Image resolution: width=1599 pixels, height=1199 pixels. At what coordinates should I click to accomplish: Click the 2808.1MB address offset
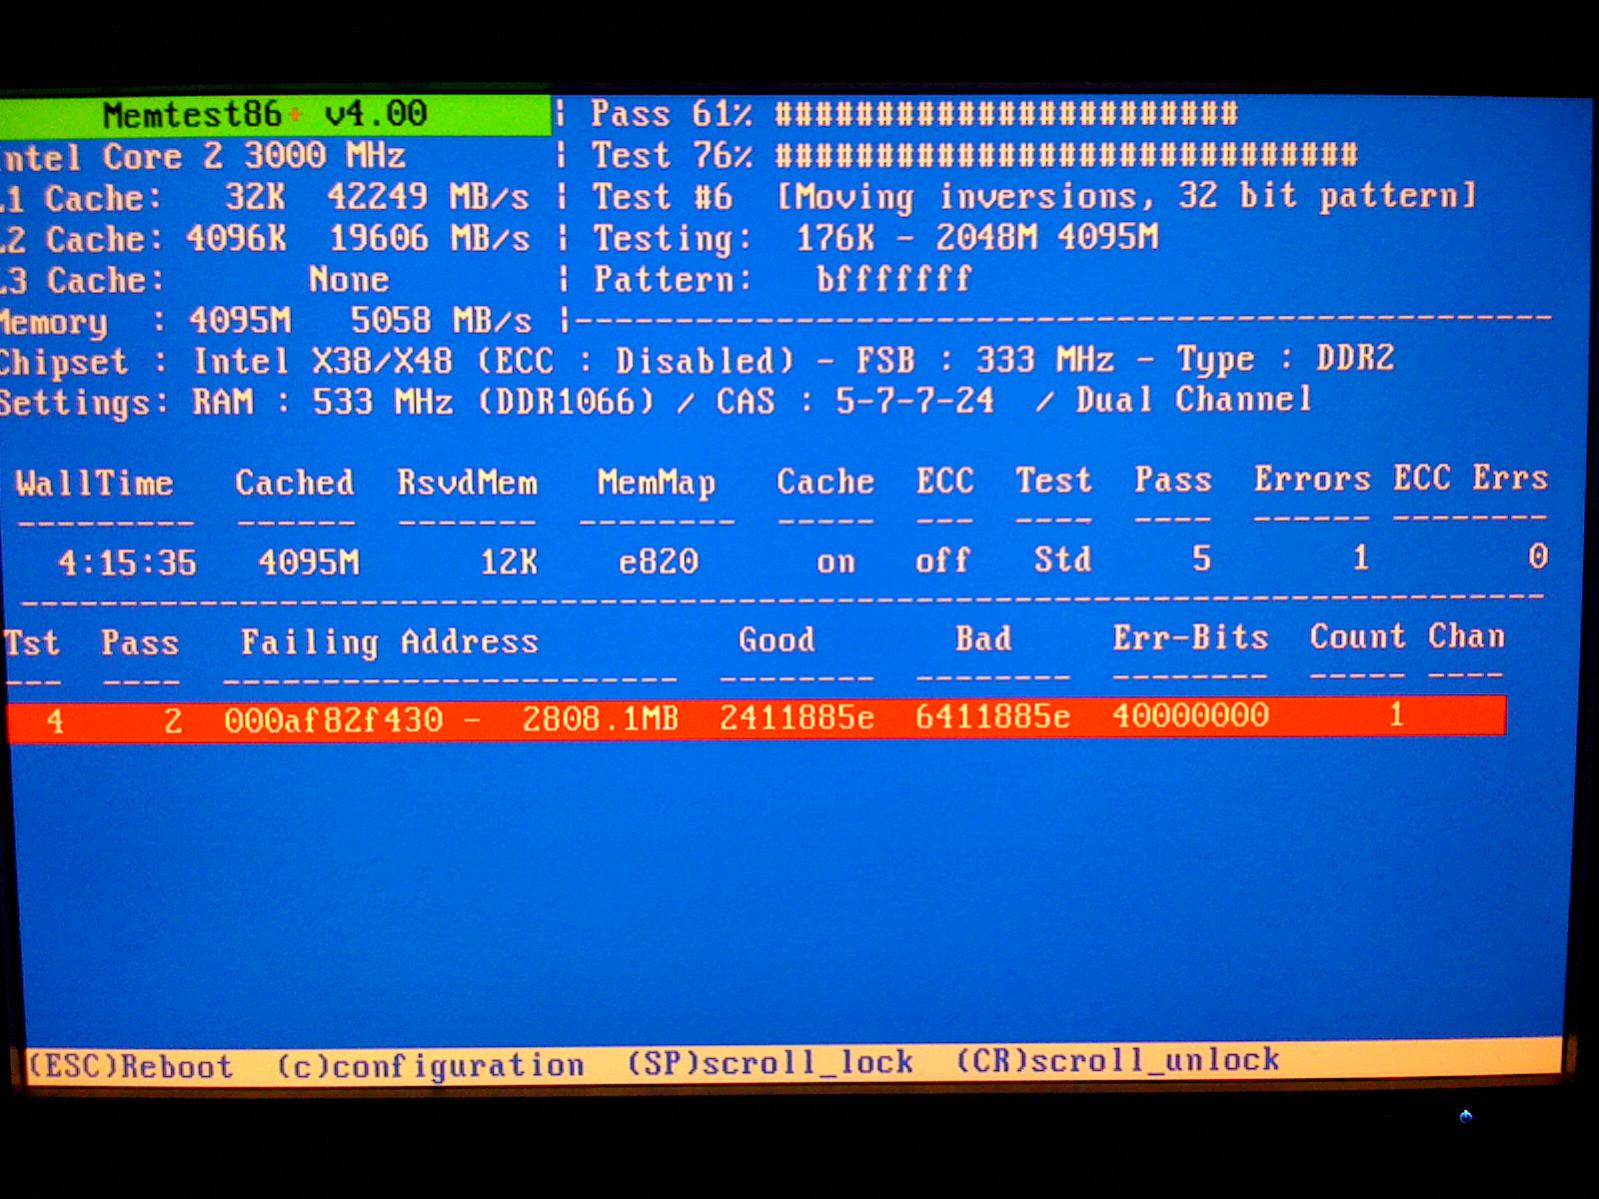[x=600, y=719]
